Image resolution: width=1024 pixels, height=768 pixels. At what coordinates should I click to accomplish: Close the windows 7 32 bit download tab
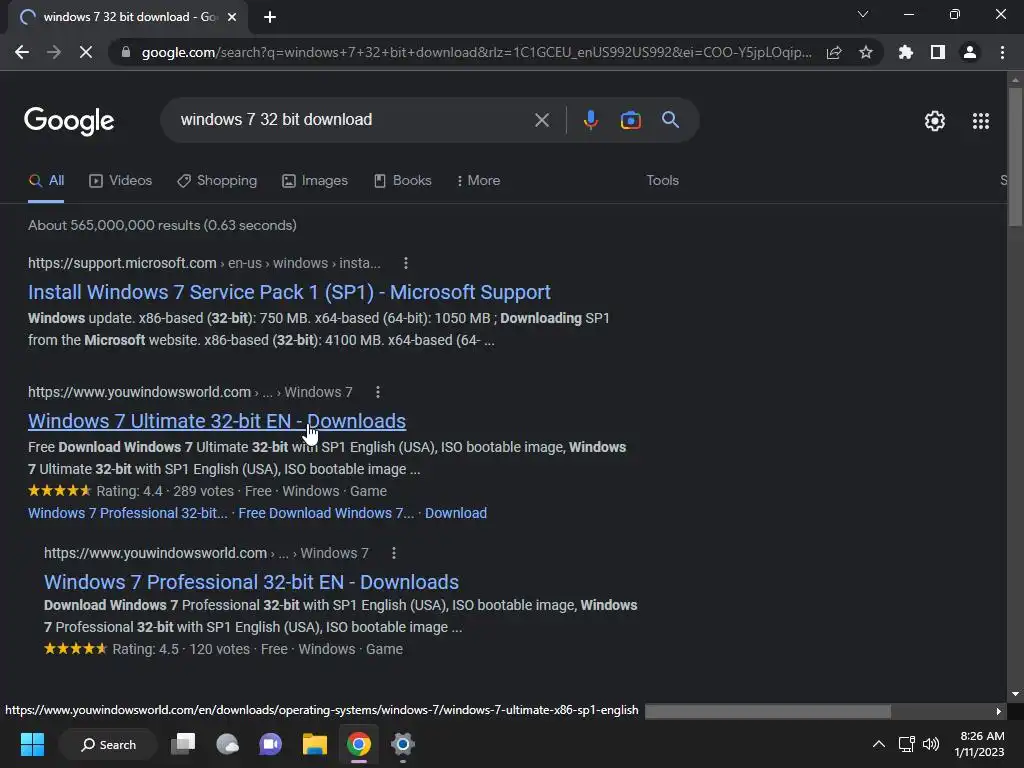232,17
